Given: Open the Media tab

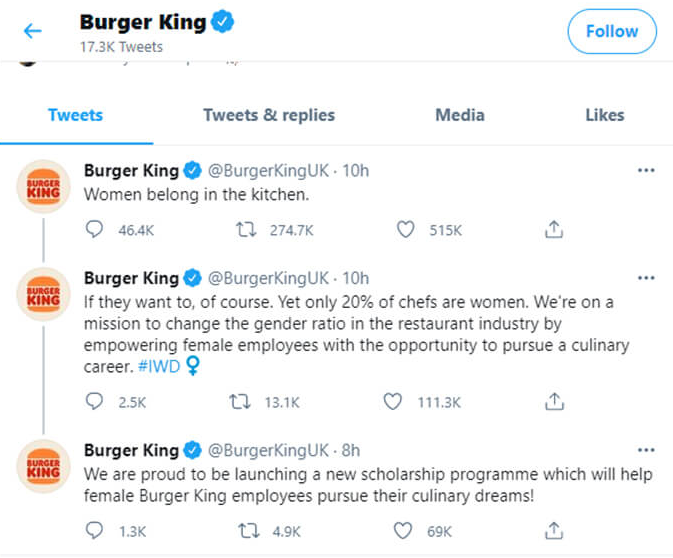Looking at the screenshot, I should coord(460,115).
